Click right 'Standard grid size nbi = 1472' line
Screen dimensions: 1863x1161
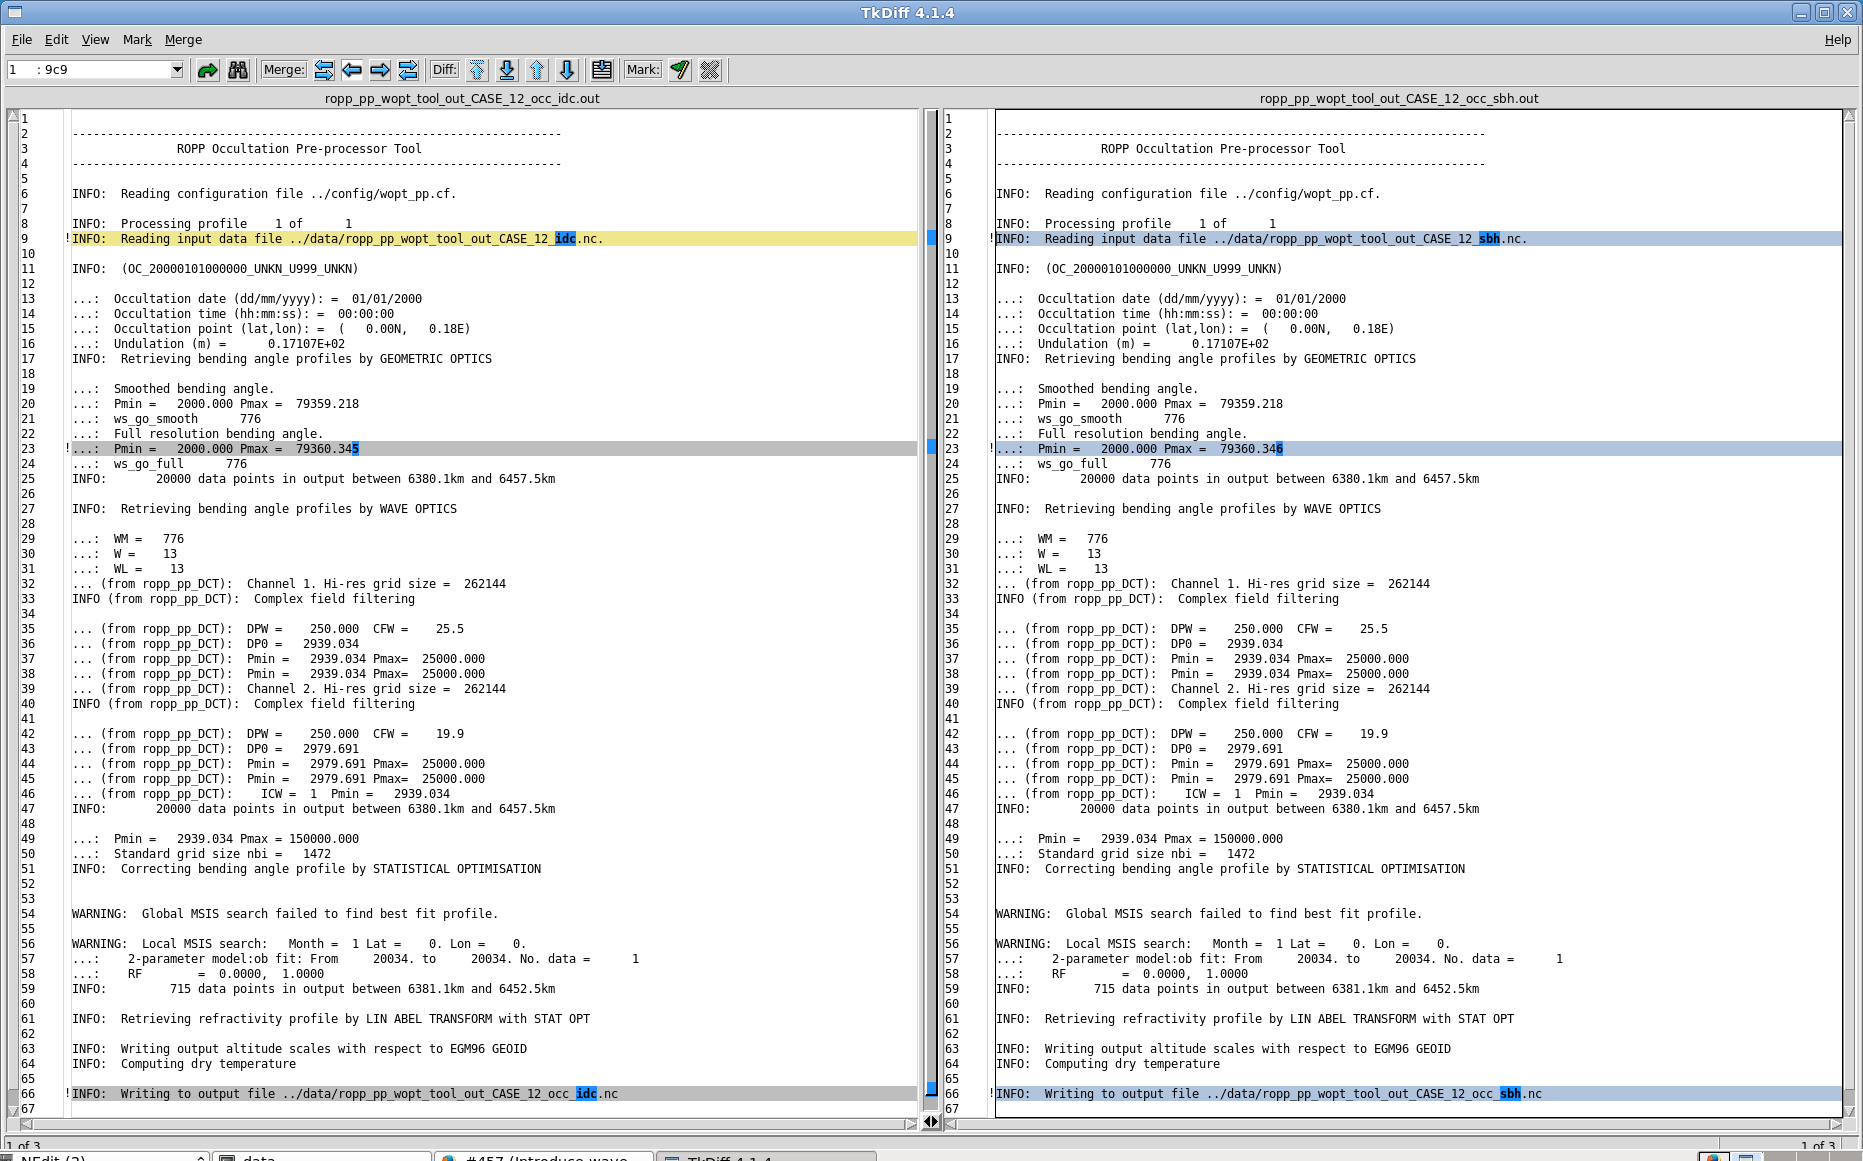[x=1146, y=854]
